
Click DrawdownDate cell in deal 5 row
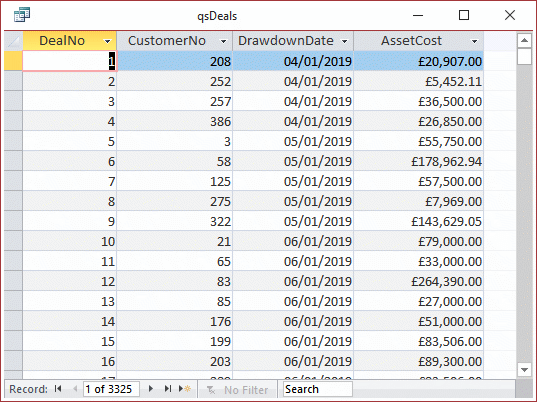tap(293, 141)
